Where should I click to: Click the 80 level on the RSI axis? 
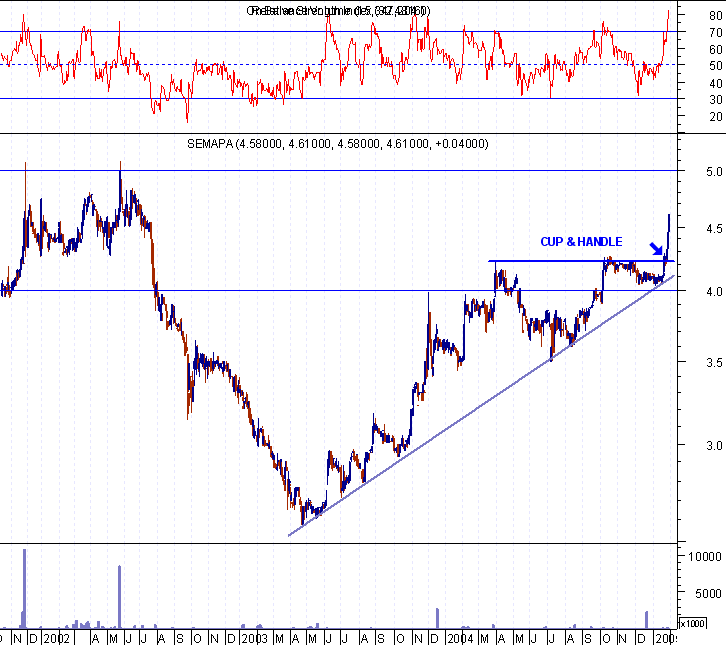tap(715, 16)
